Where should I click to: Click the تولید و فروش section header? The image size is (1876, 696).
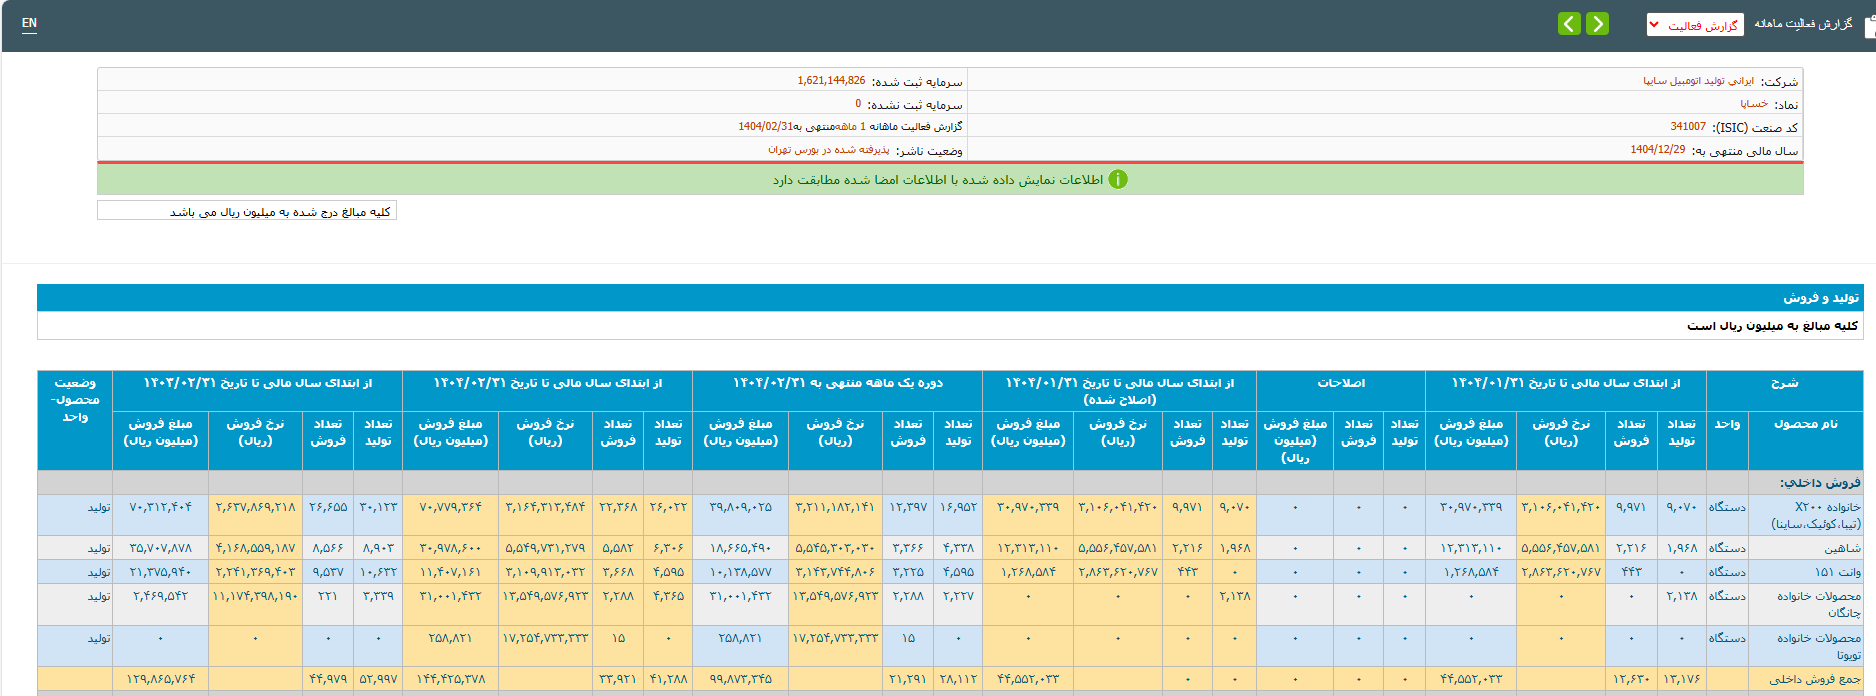[x=1821, y=298]
